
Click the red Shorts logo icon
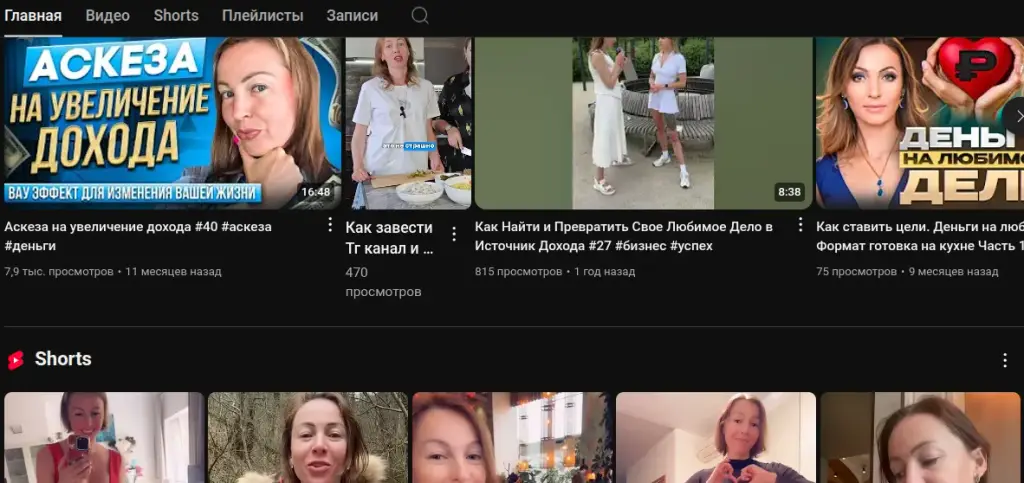[16, 360]
